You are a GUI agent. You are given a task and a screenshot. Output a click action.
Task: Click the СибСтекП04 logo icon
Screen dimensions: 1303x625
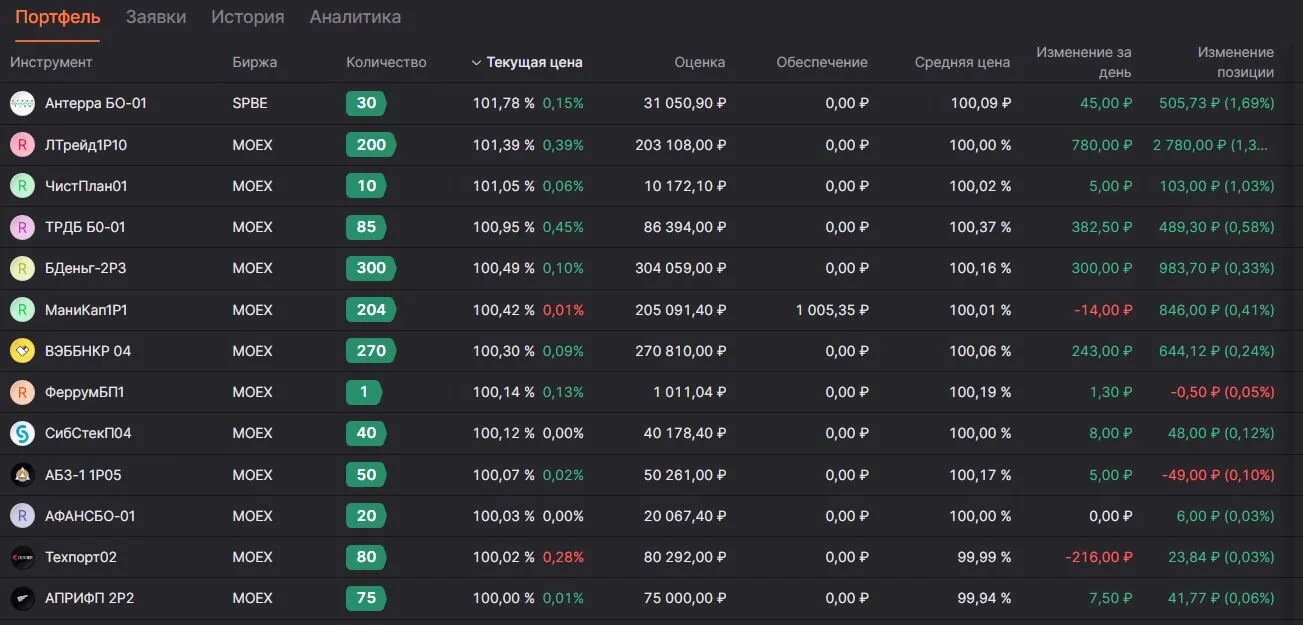click(x=22, y=433)
